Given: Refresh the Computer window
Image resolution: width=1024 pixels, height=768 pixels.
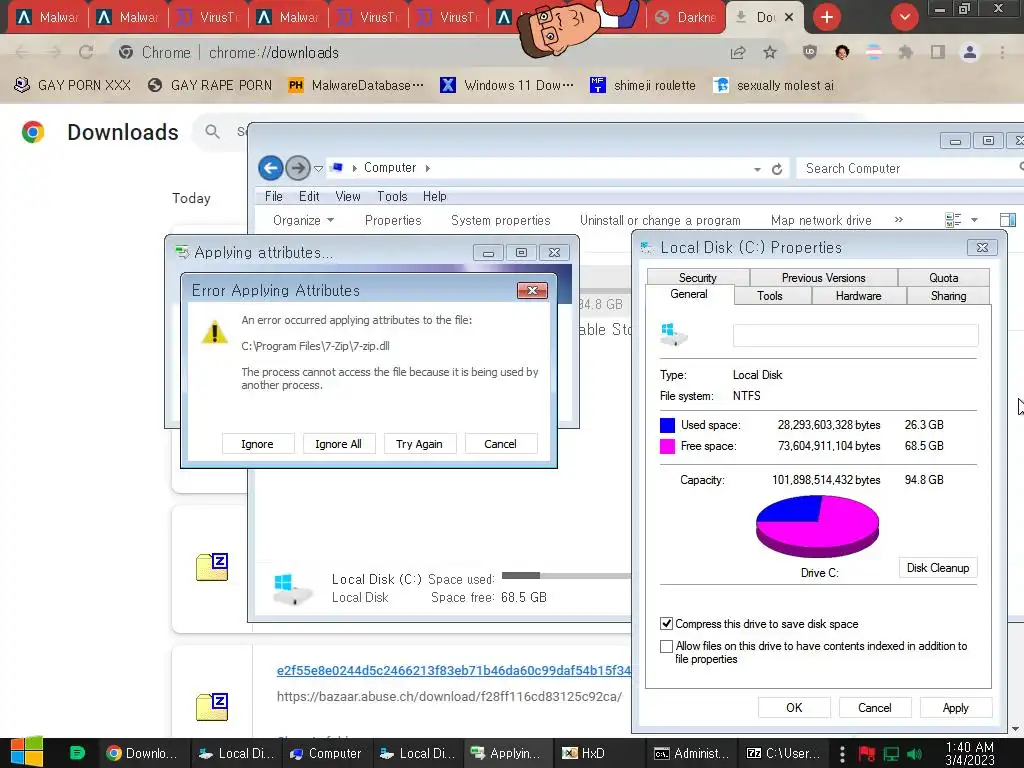Looking at the screenshot, I should 776,169.
